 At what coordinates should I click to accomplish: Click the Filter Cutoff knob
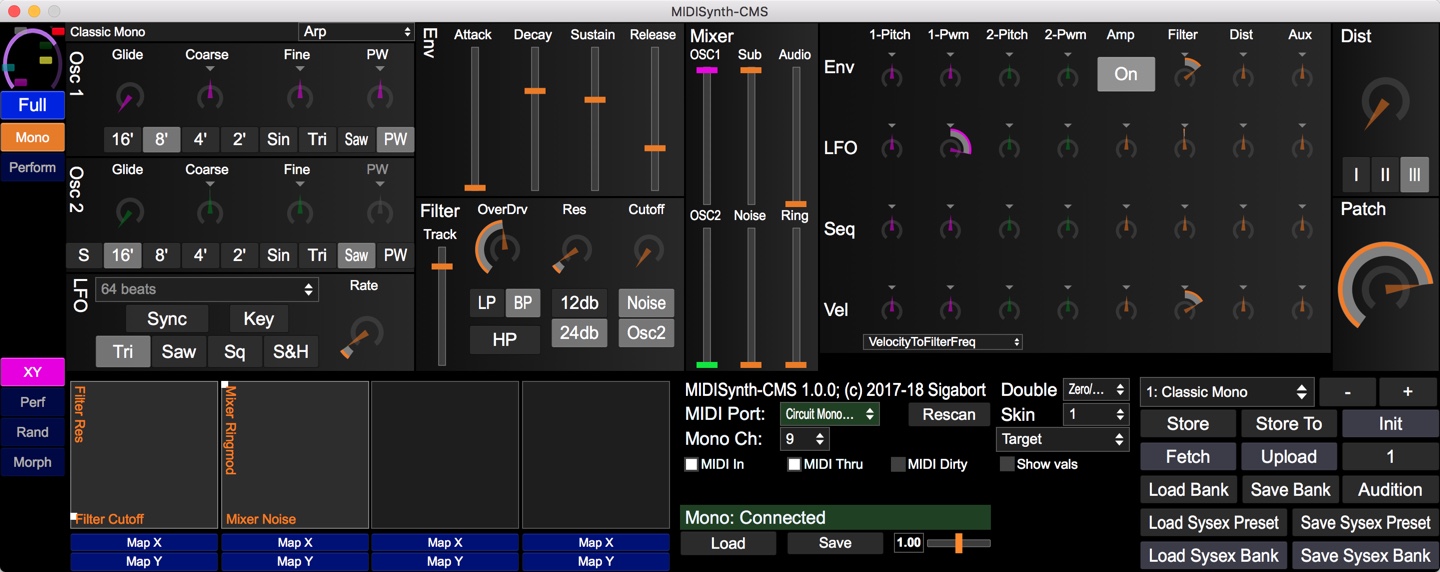coord(647,250)
